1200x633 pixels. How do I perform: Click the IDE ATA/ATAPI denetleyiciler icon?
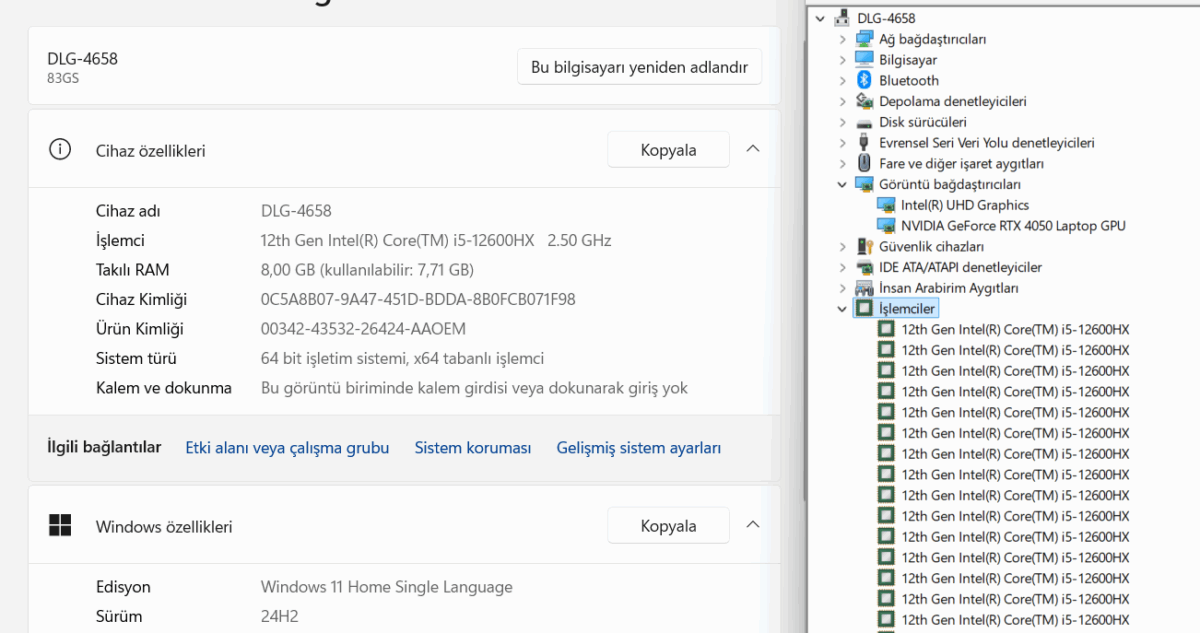(864, 267)
